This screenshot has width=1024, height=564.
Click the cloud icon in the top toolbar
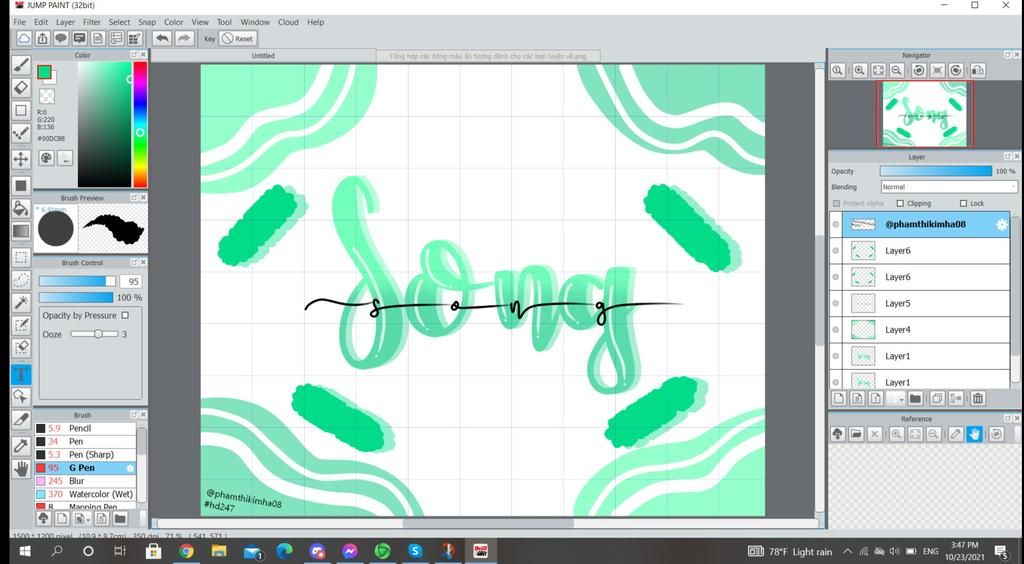point(24,39)
